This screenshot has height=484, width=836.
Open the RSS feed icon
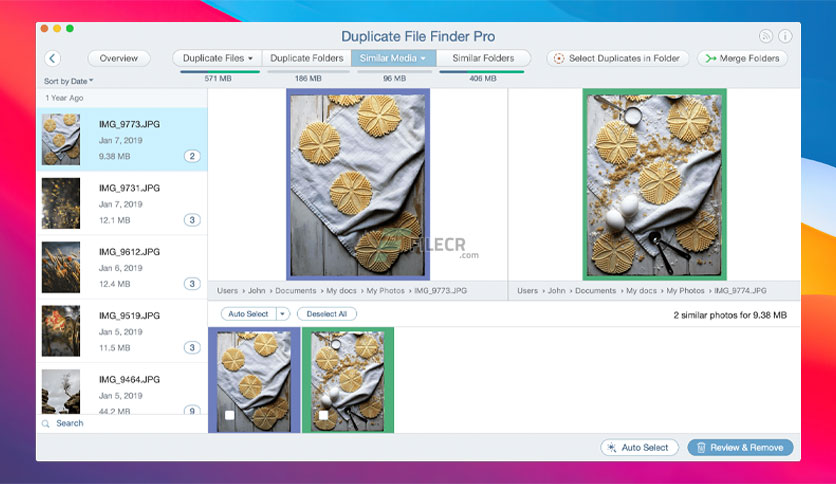766,36
